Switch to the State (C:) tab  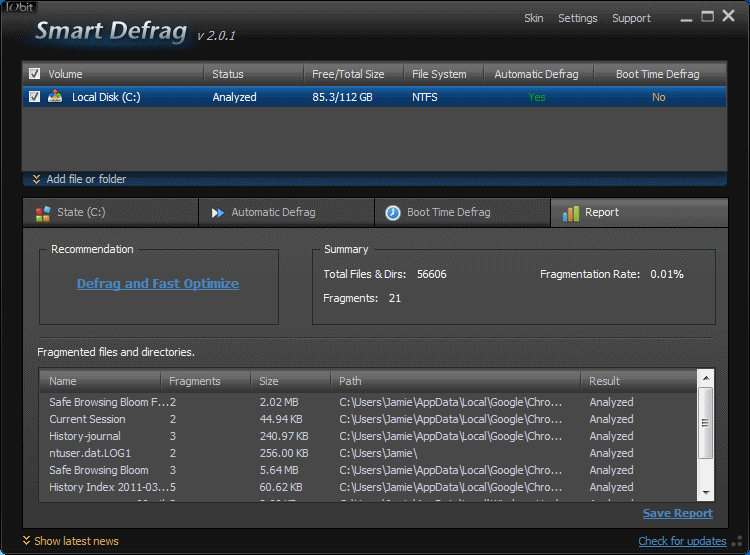click(x=110, y=212)
